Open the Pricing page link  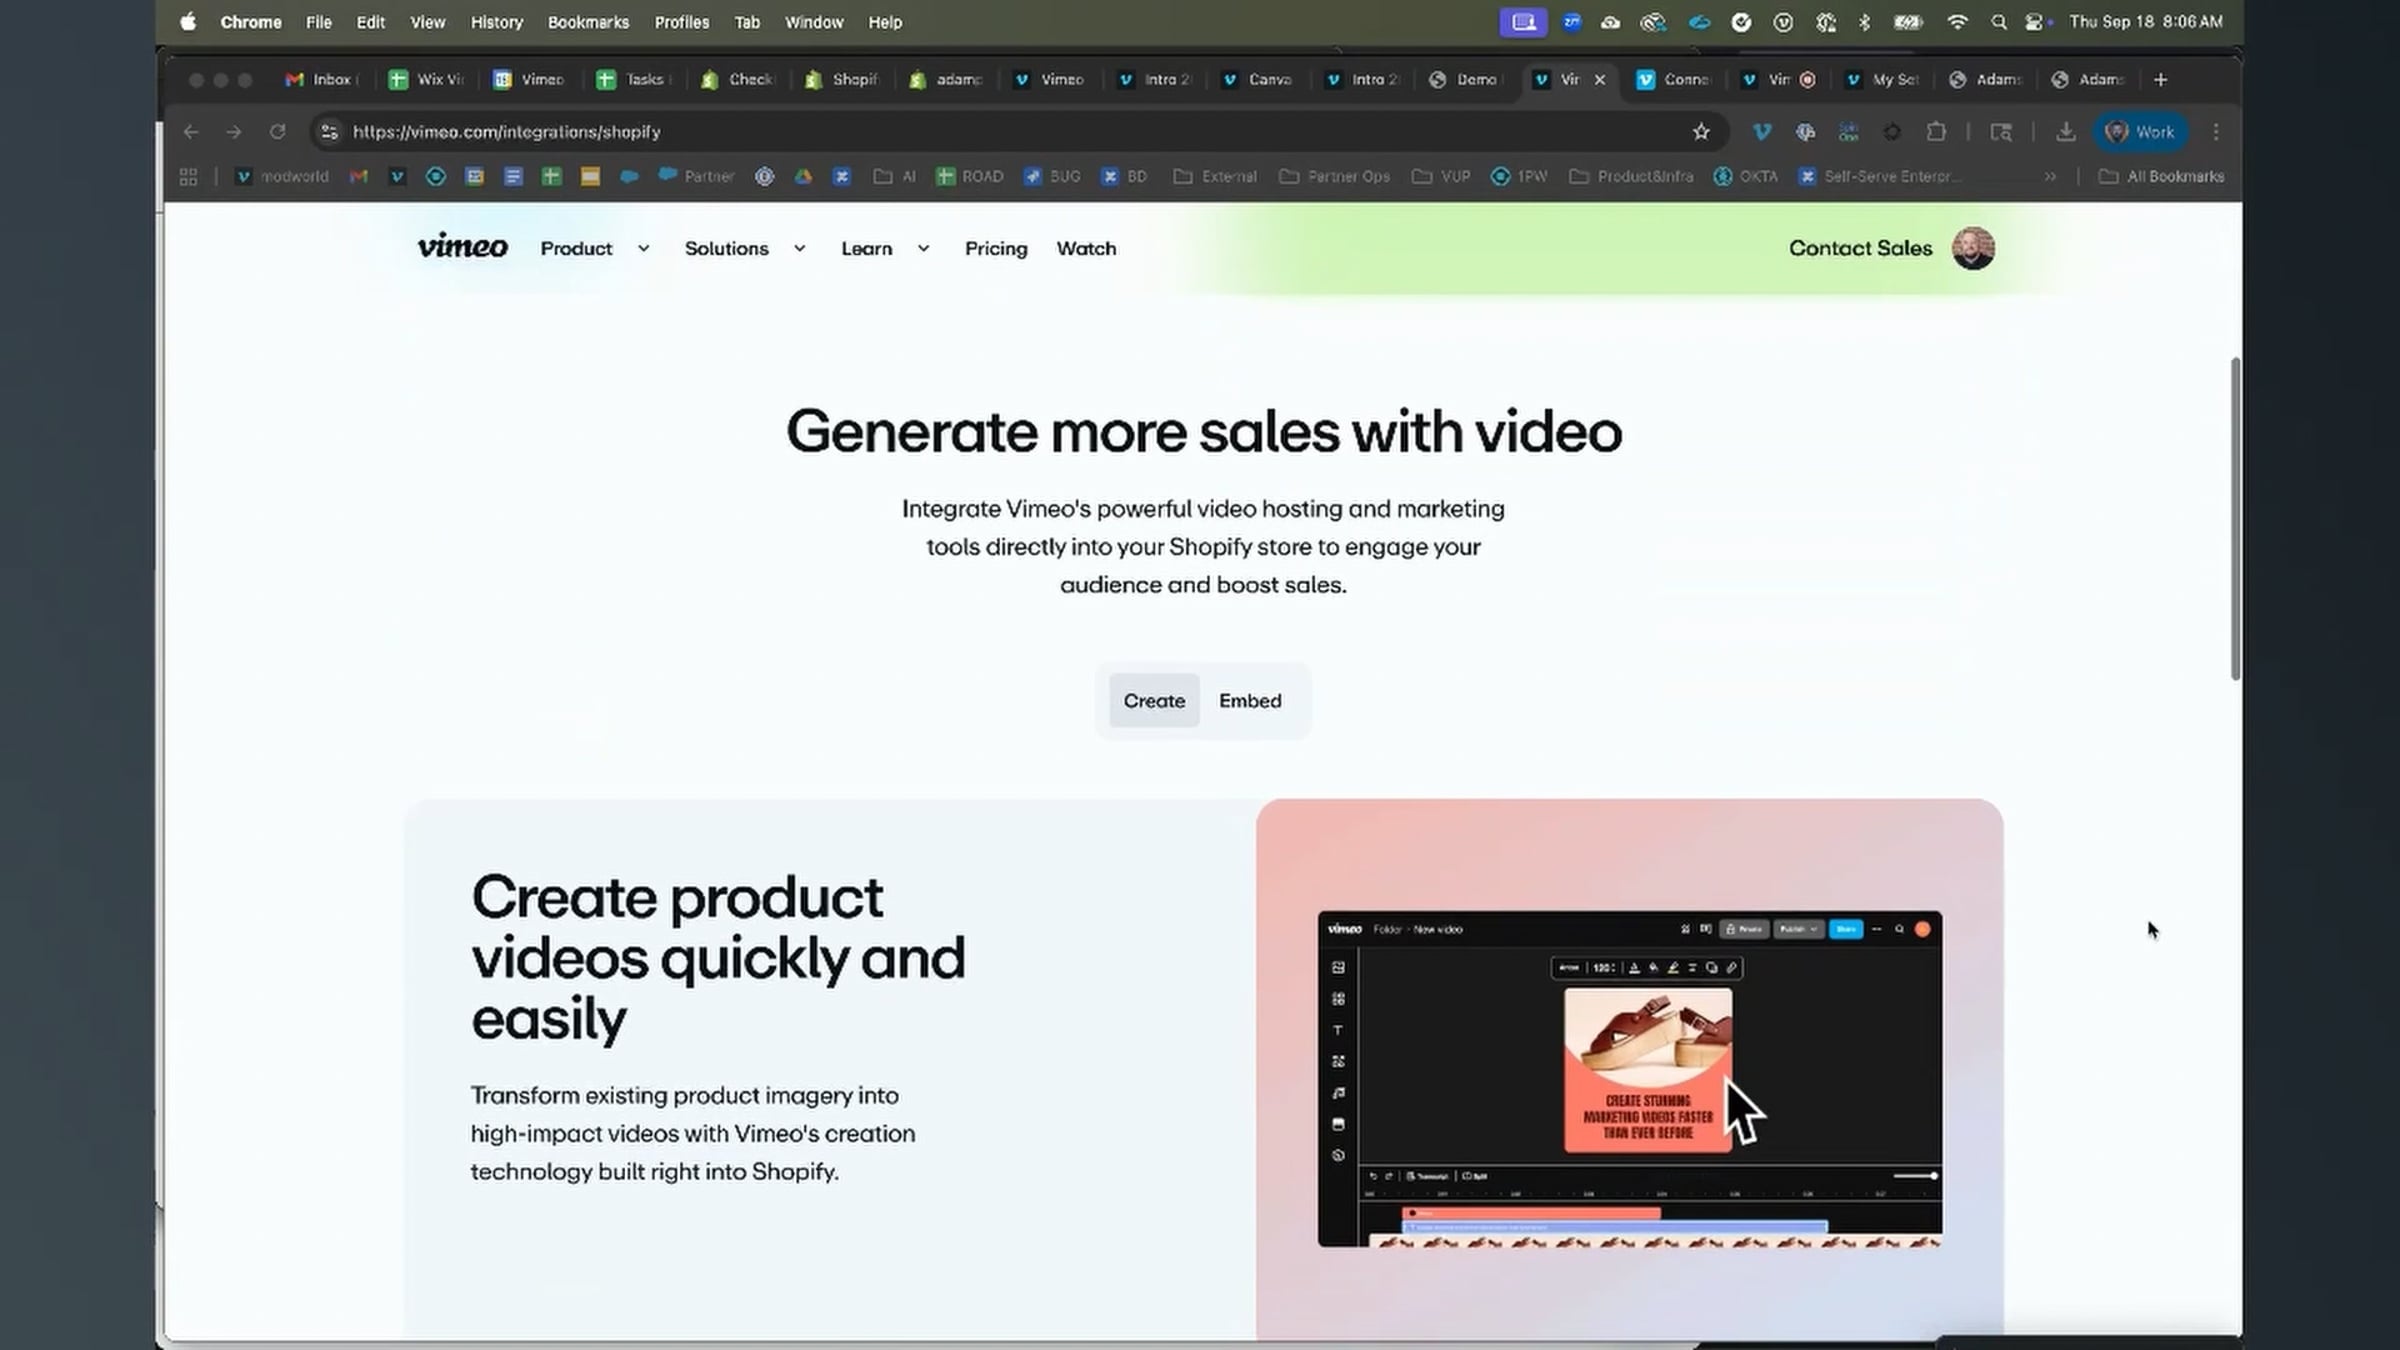pos(995,248)
